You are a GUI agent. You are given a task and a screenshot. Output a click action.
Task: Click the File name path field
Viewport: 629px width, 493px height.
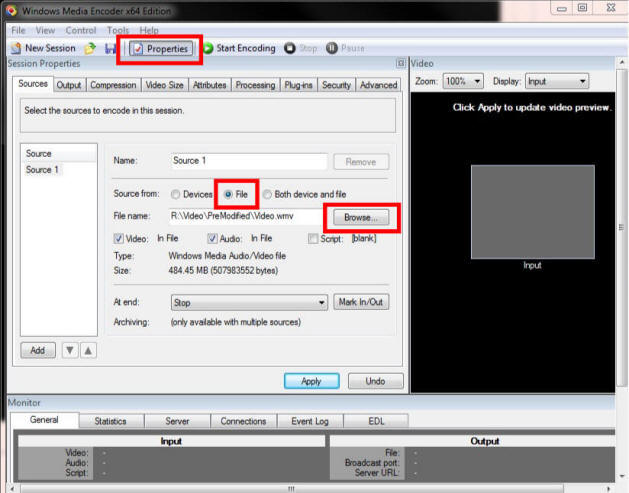246,217
